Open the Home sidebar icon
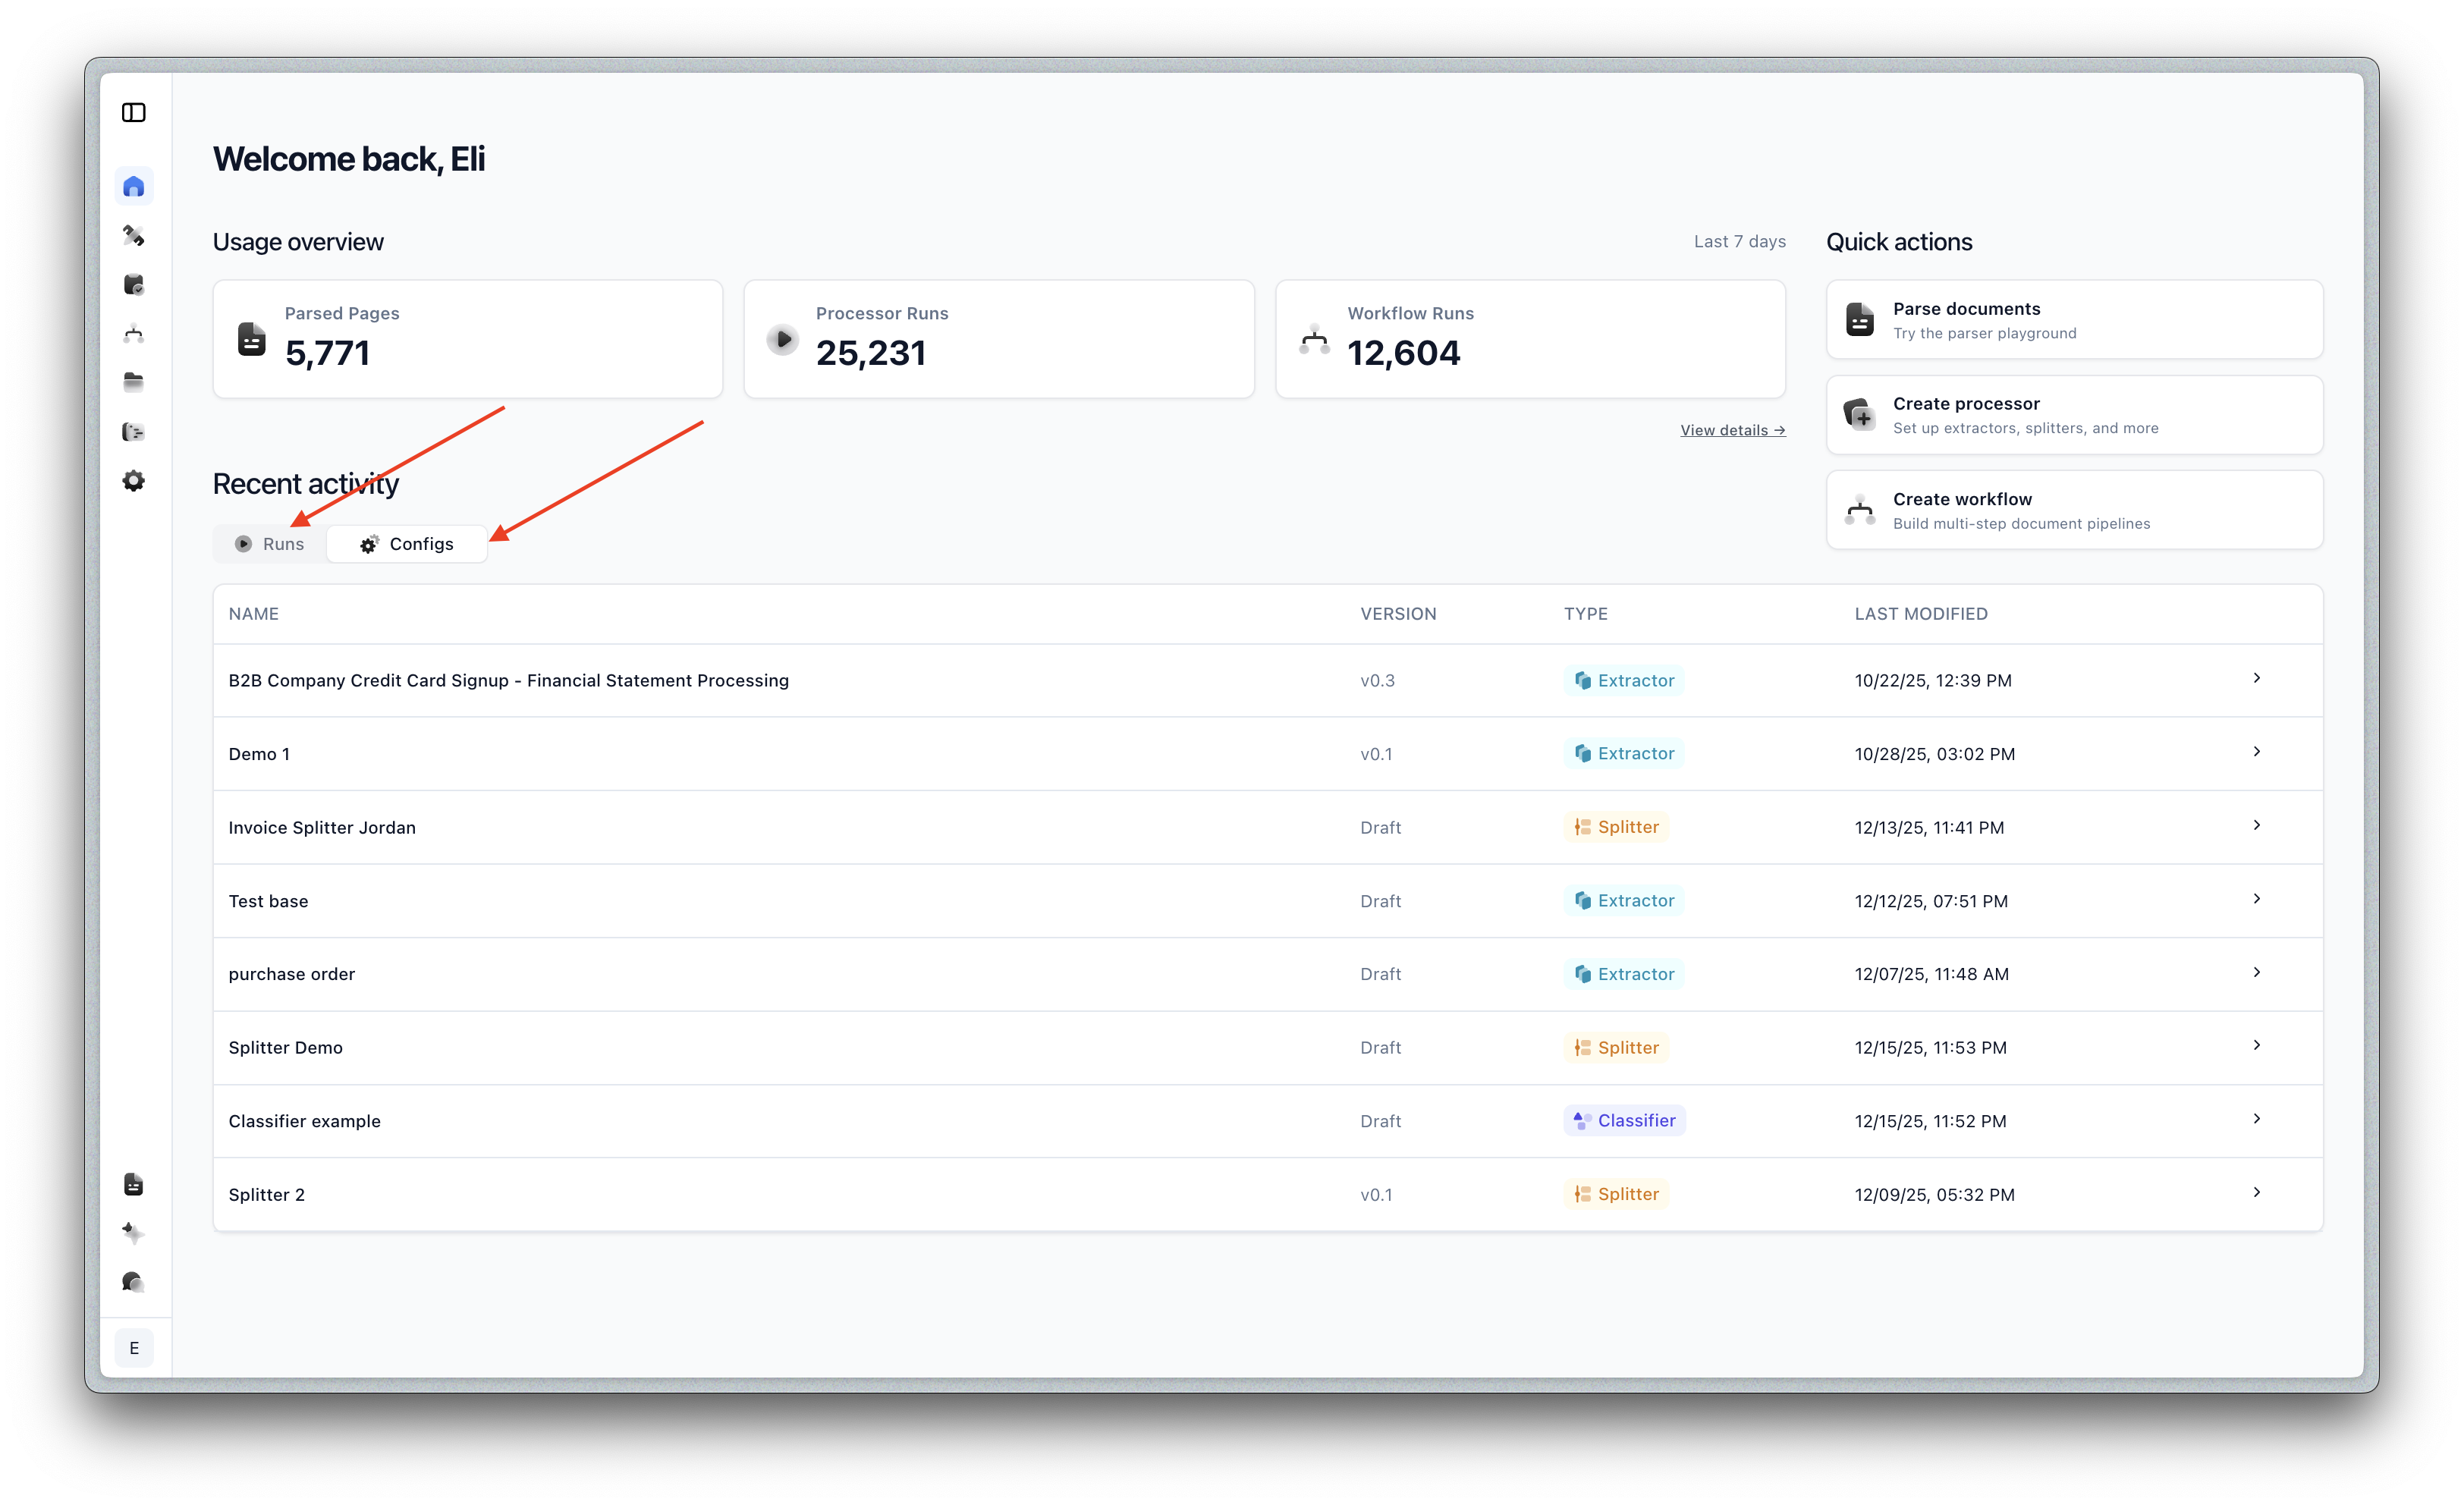The image size is (2464, 1505). pos(134,187)
